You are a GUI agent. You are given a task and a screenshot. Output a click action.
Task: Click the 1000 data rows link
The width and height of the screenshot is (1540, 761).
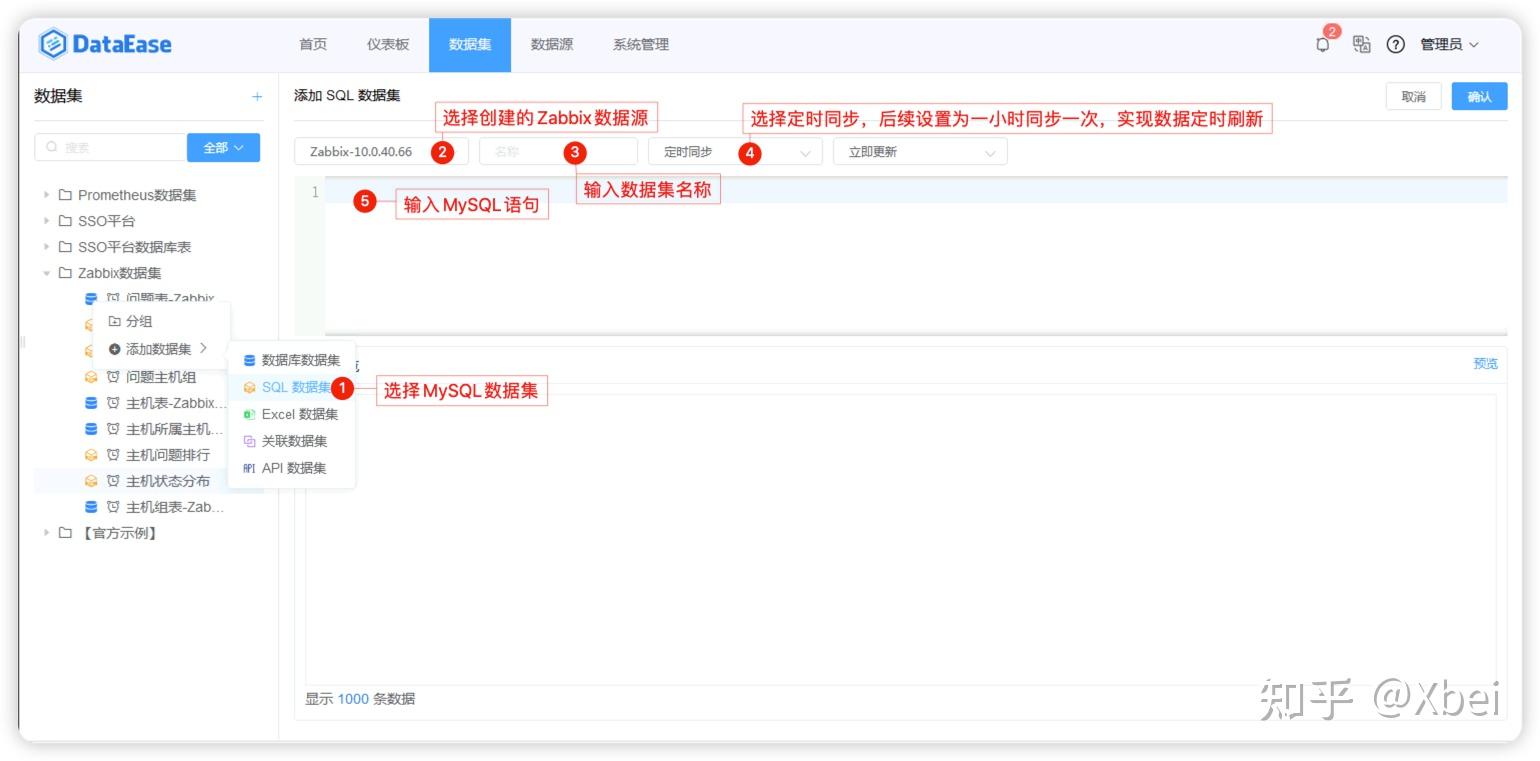pyautogui.click(x=352, y=699)
